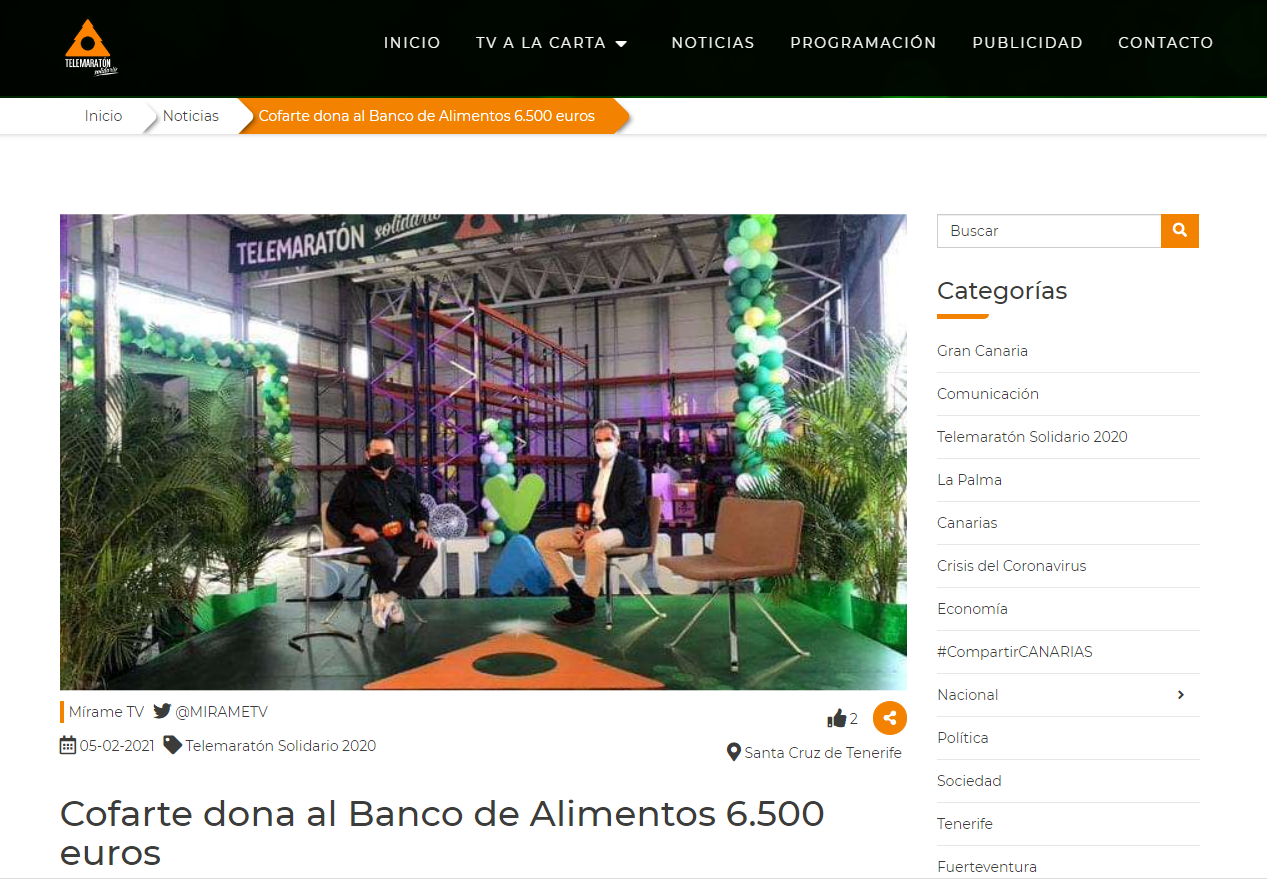The height and width of the screenshot is (880, 1267).
Task: Open the NOTICIAS menu item
Action: point(713,43)
